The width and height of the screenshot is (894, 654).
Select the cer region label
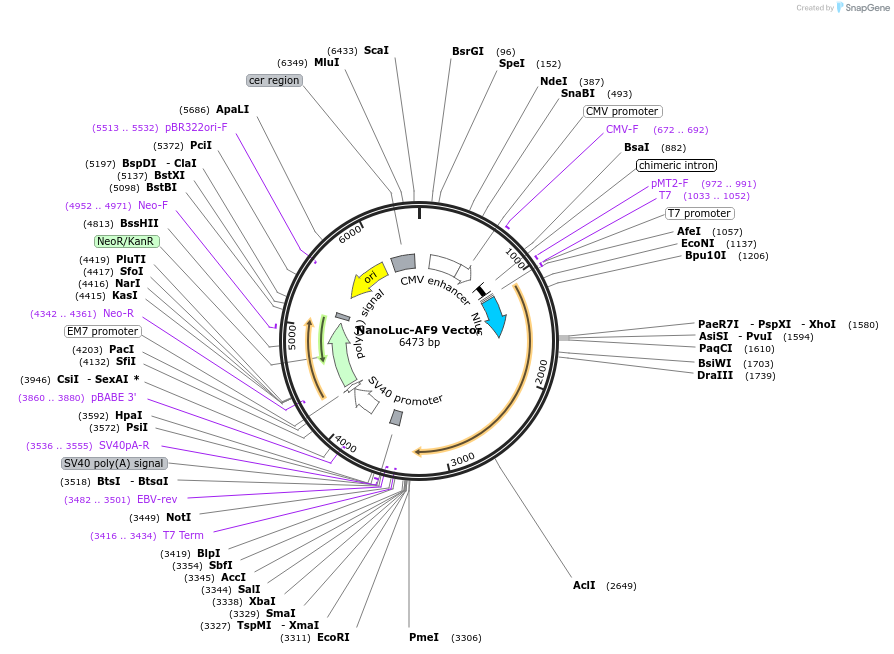[273, 80]
